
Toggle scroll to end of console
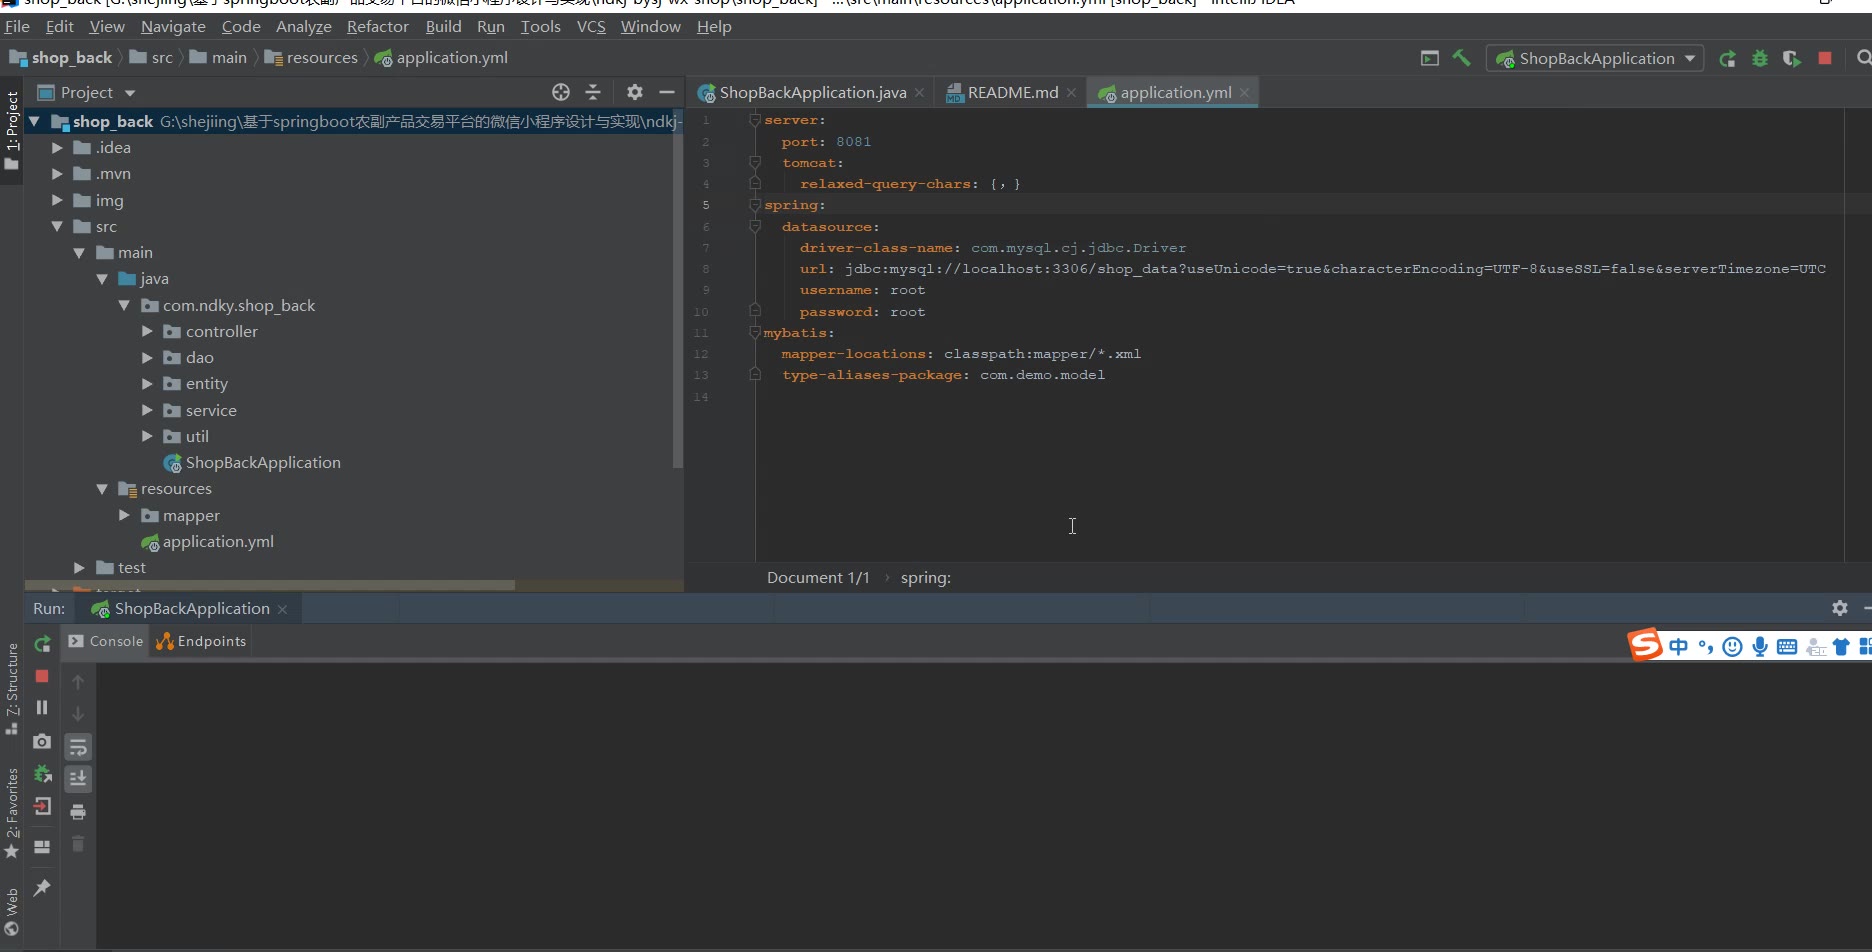click(x=78, y=778)
